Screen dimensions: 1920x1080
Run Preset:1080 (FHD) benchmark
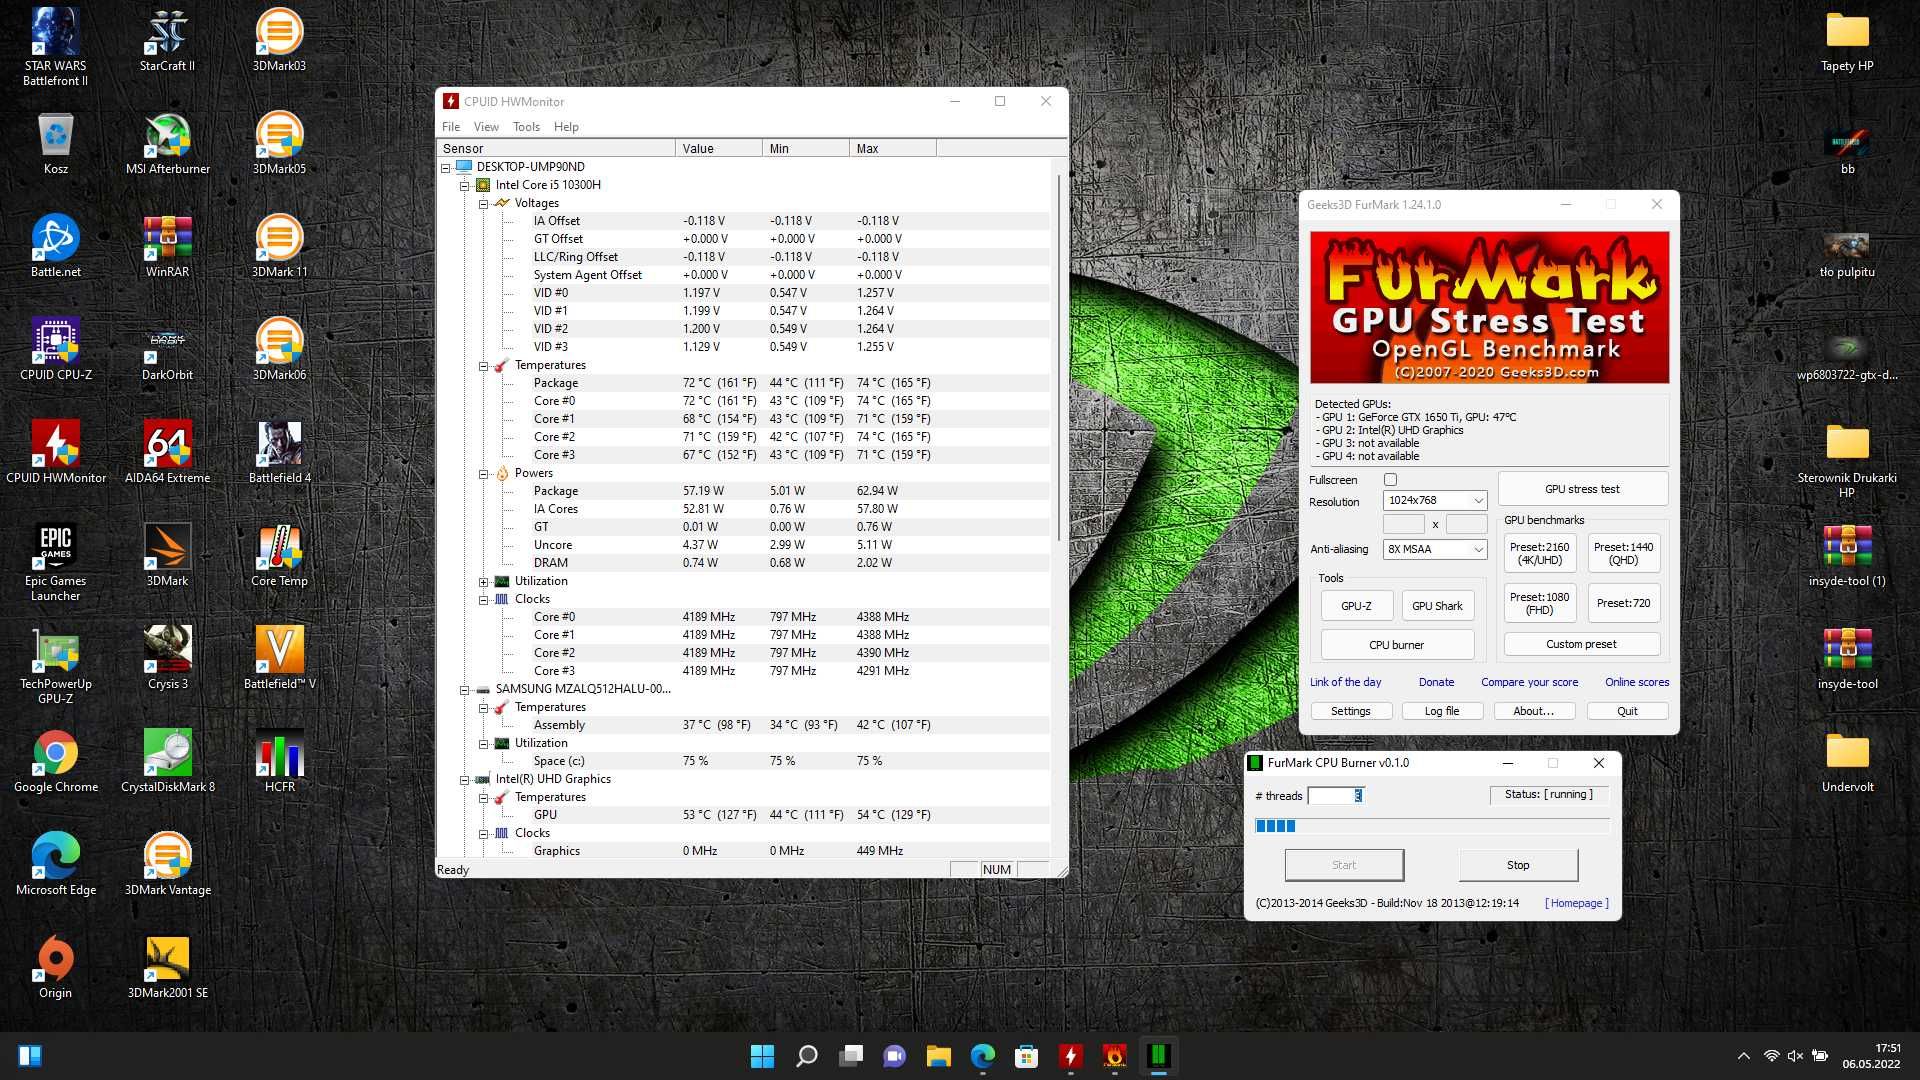tap(1539, 603)
